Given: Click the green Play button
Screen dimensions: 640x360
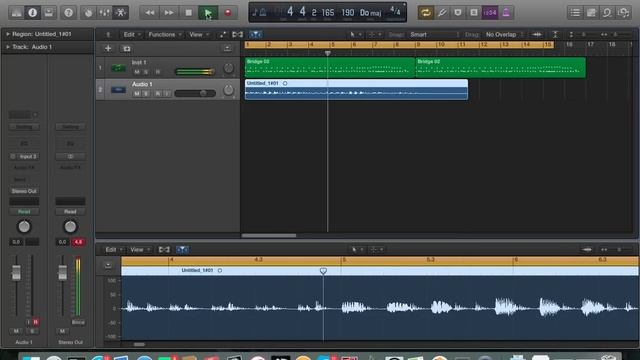Looking at the screenshot, I should (x=208, y=13).
